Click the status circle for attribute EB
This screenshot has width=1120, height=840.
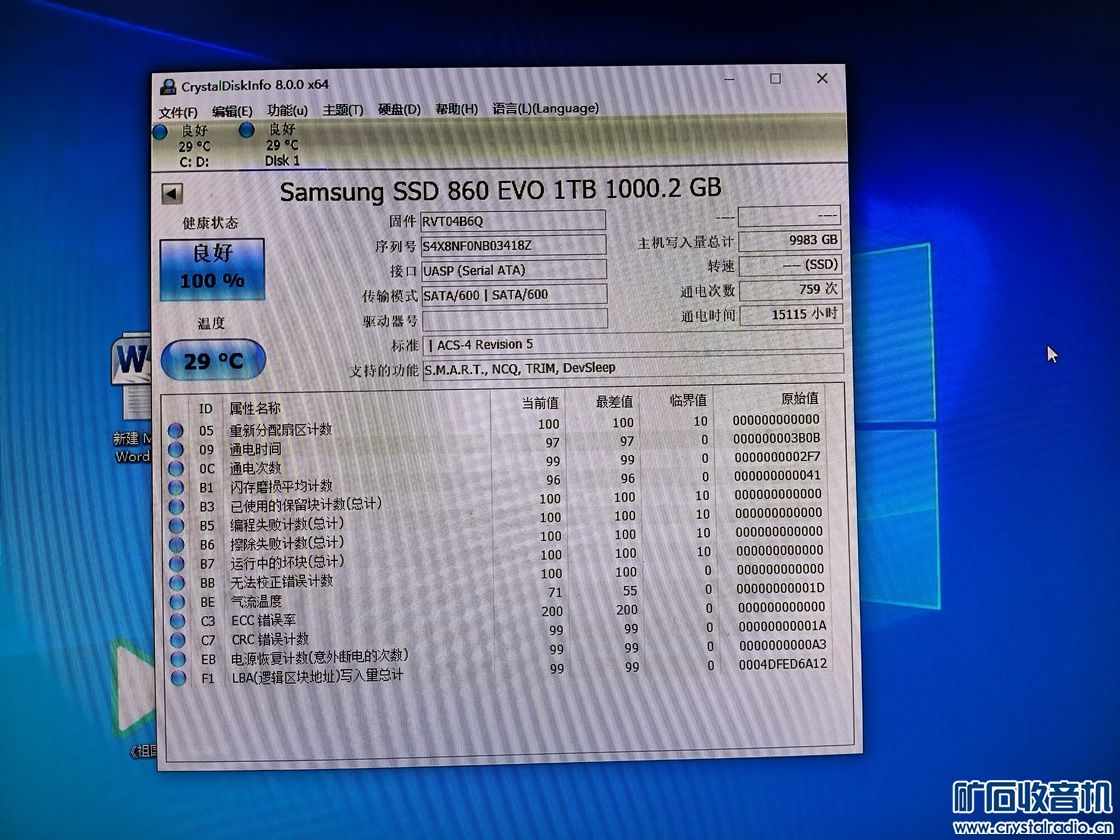[179, 659]
